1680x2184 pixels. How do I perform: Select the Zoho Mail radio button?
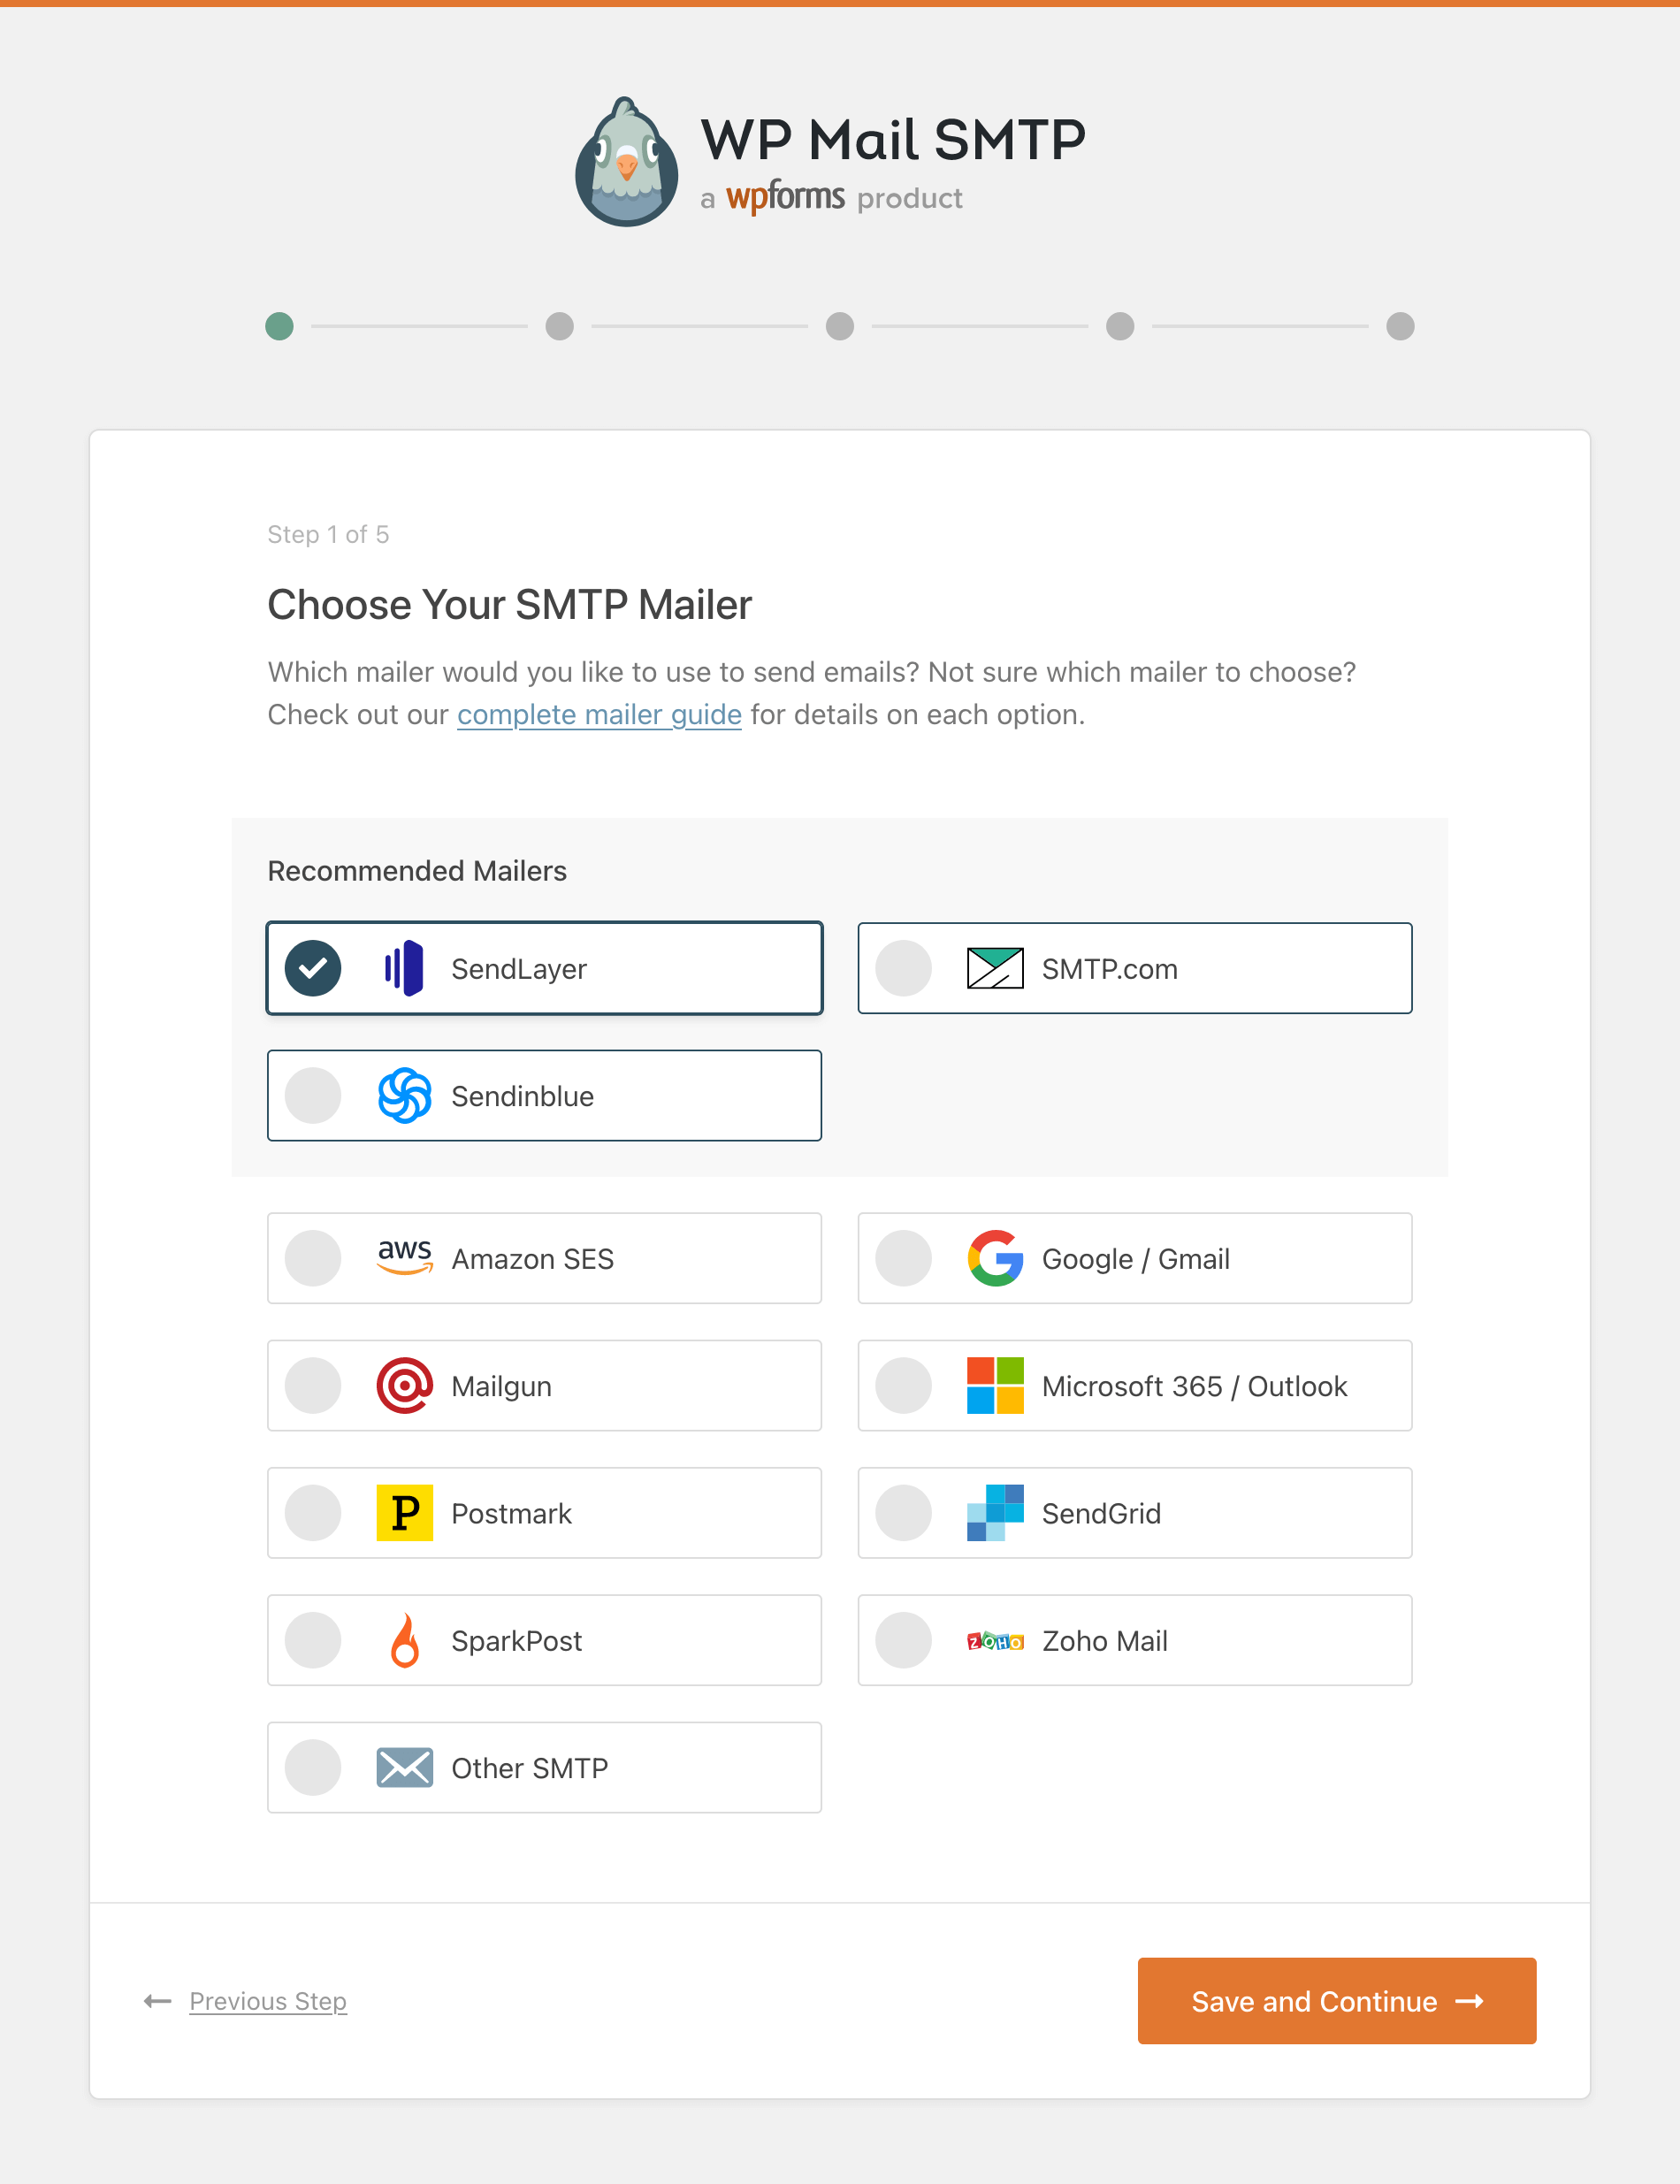(x=903, y=1640)
